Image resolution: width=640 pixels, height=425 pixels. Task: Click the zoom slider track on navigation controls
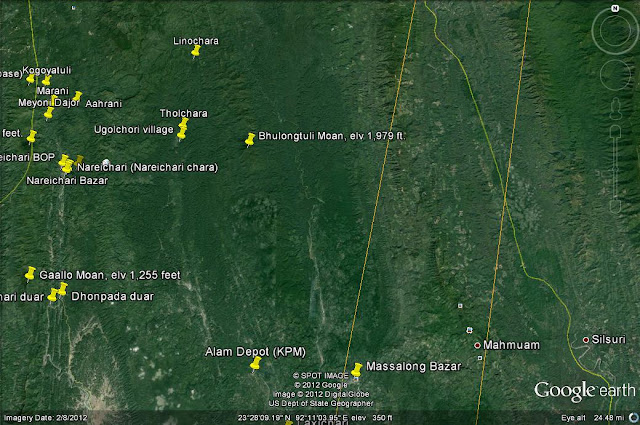click(616, 169)
